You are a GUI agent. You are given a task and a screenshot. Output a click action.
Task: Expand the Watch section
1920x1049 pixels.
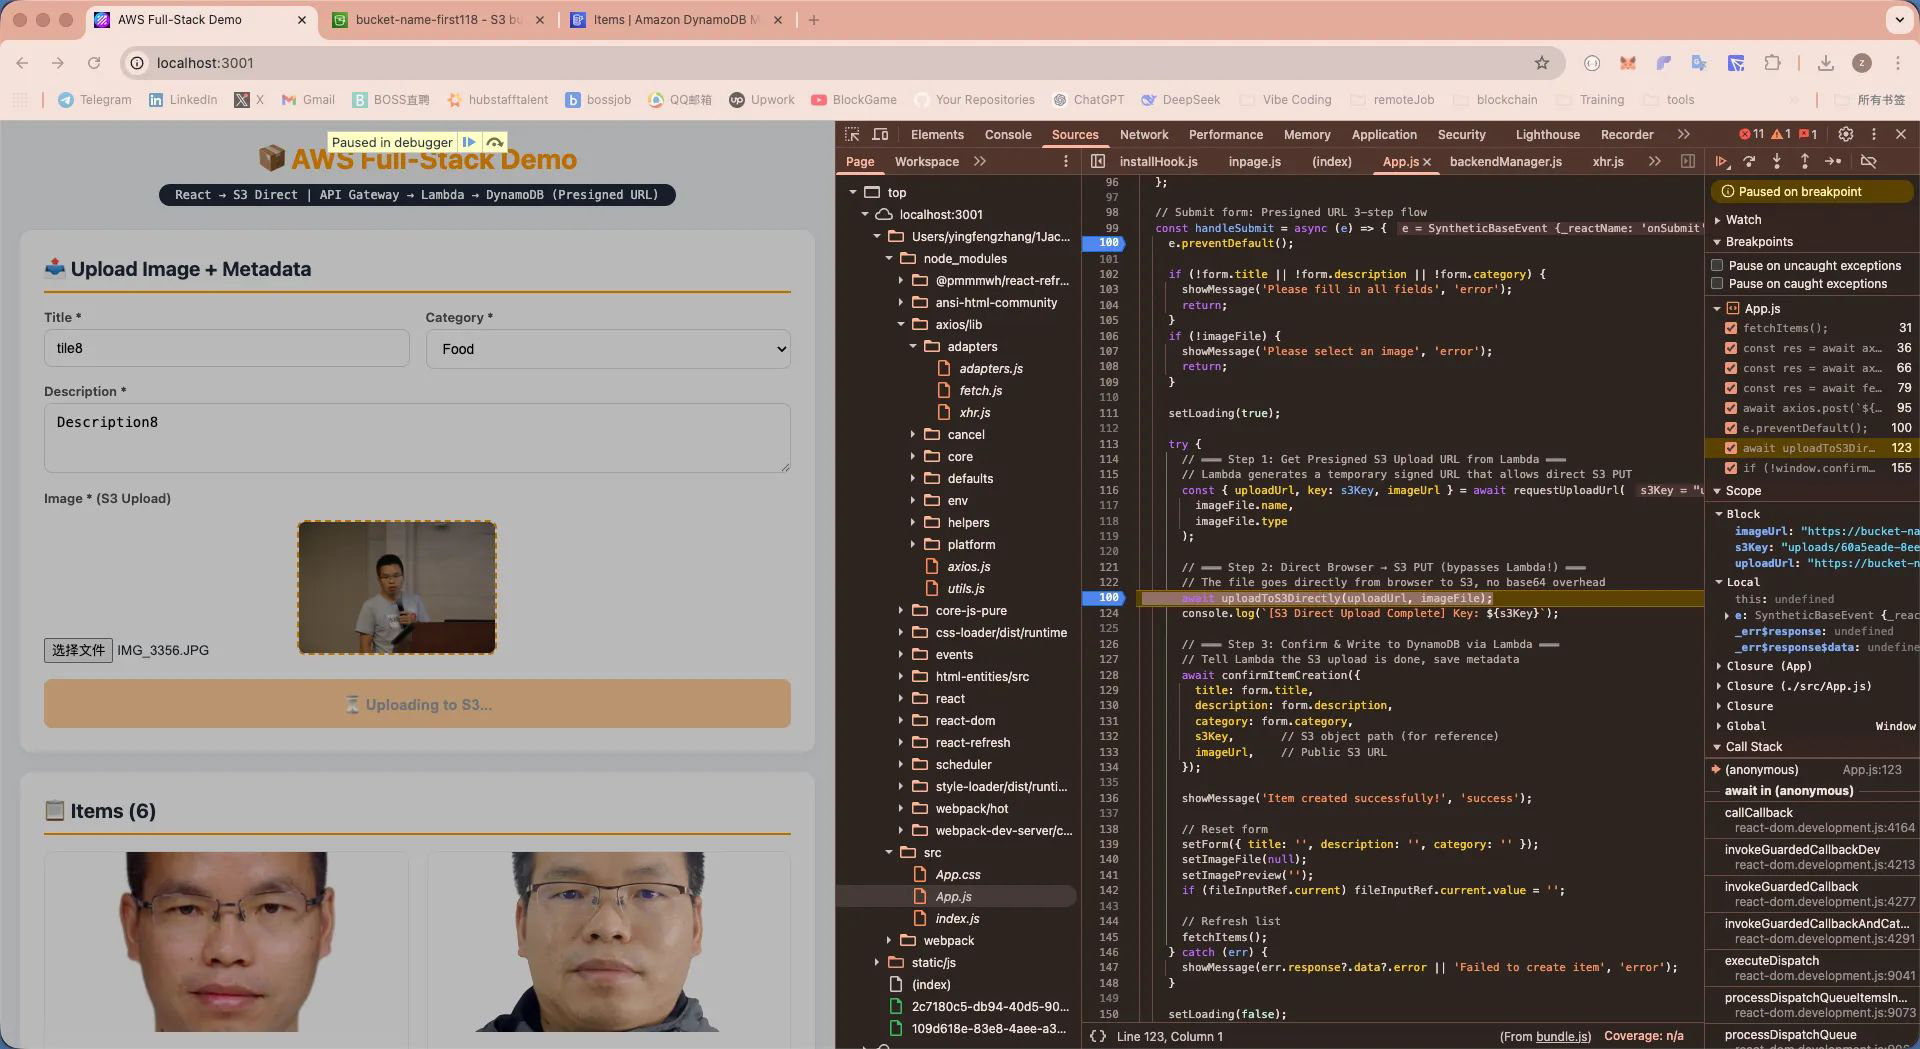pyautogui.click(x=1743, y=220)
